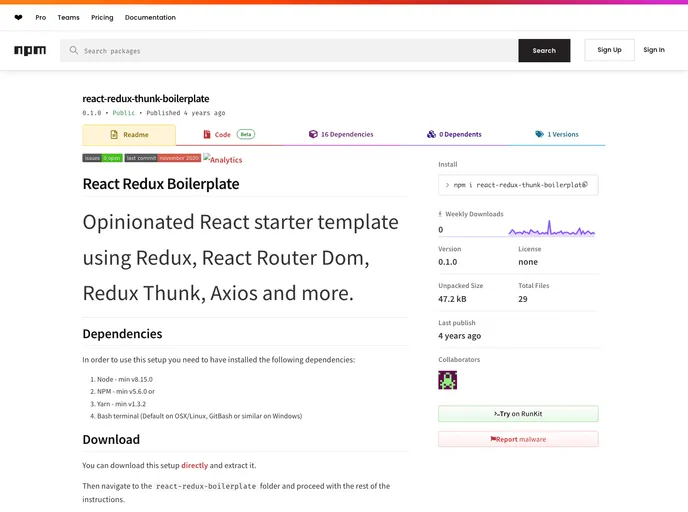Screen dimensions: 688x512
Task: Click the React Redux Boilerplate heading
Action: pos(161,184)
